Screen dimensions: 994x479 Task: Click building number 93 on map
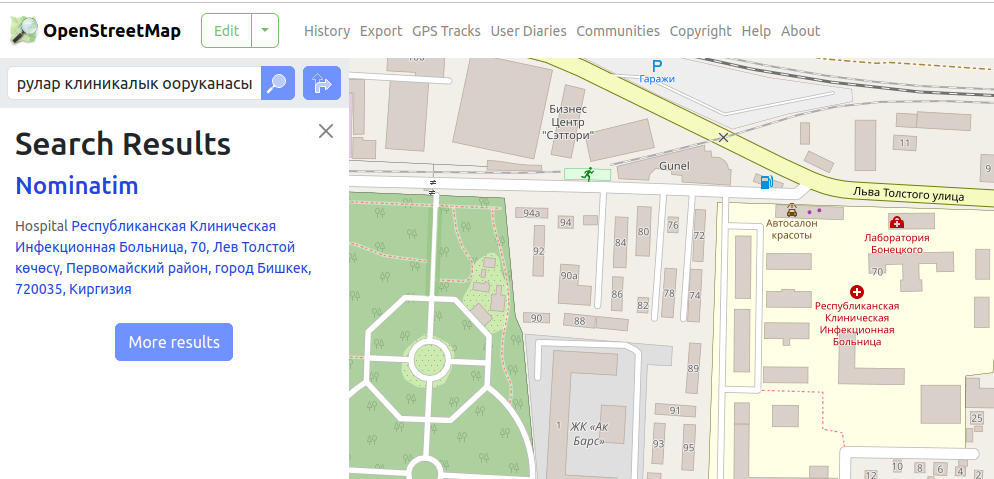(x=659, y=444)
